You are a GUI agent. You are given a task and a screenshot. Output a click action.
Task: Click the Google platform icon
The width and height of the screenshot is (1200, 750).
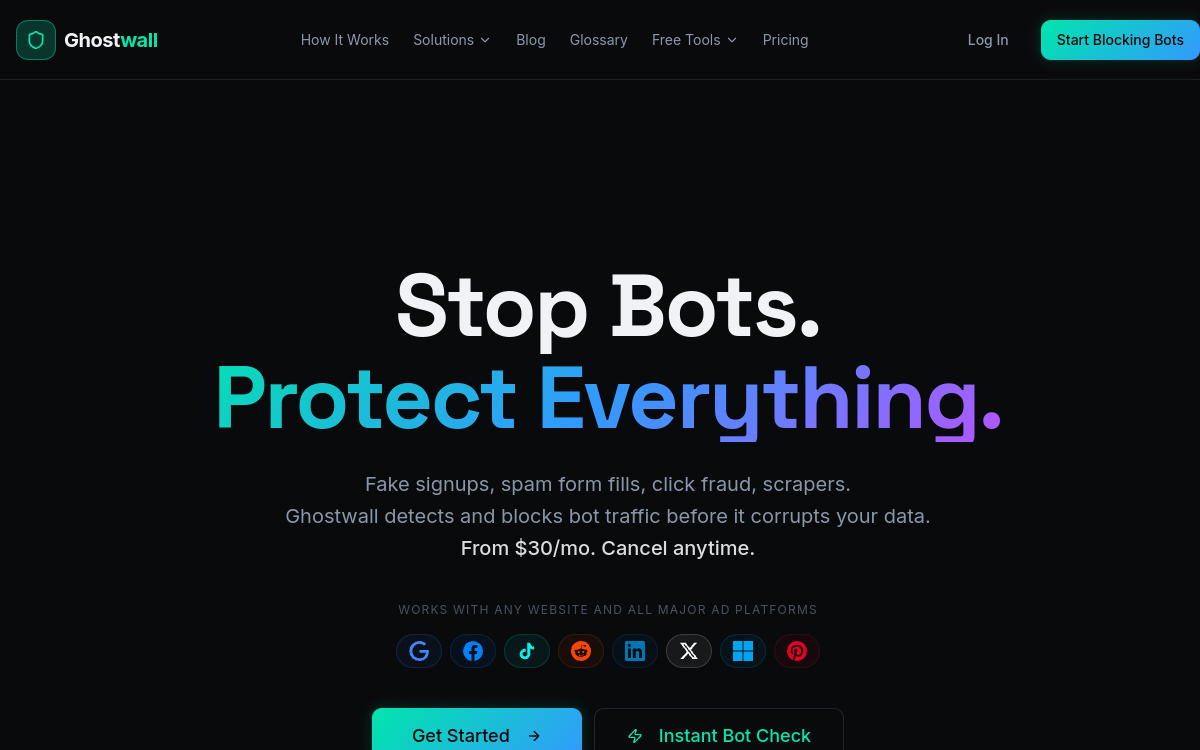[x=419, y=651]
